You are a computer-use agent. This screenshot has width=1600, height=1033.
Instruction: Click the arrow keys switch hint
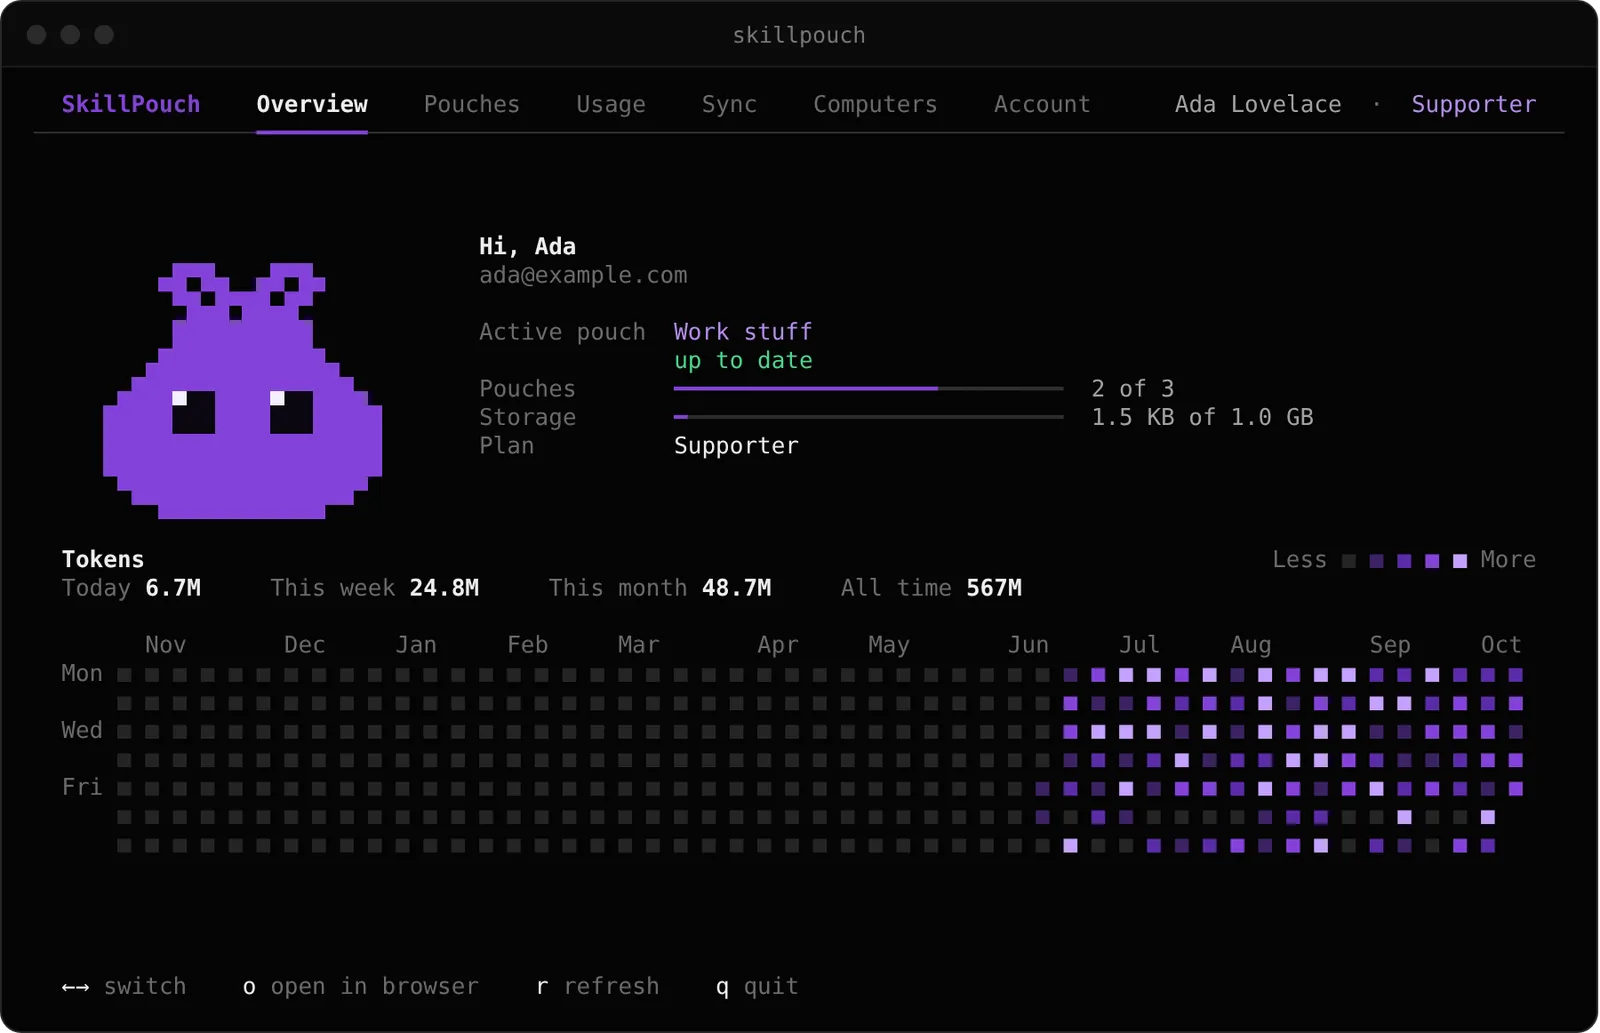tap(124, 987)
